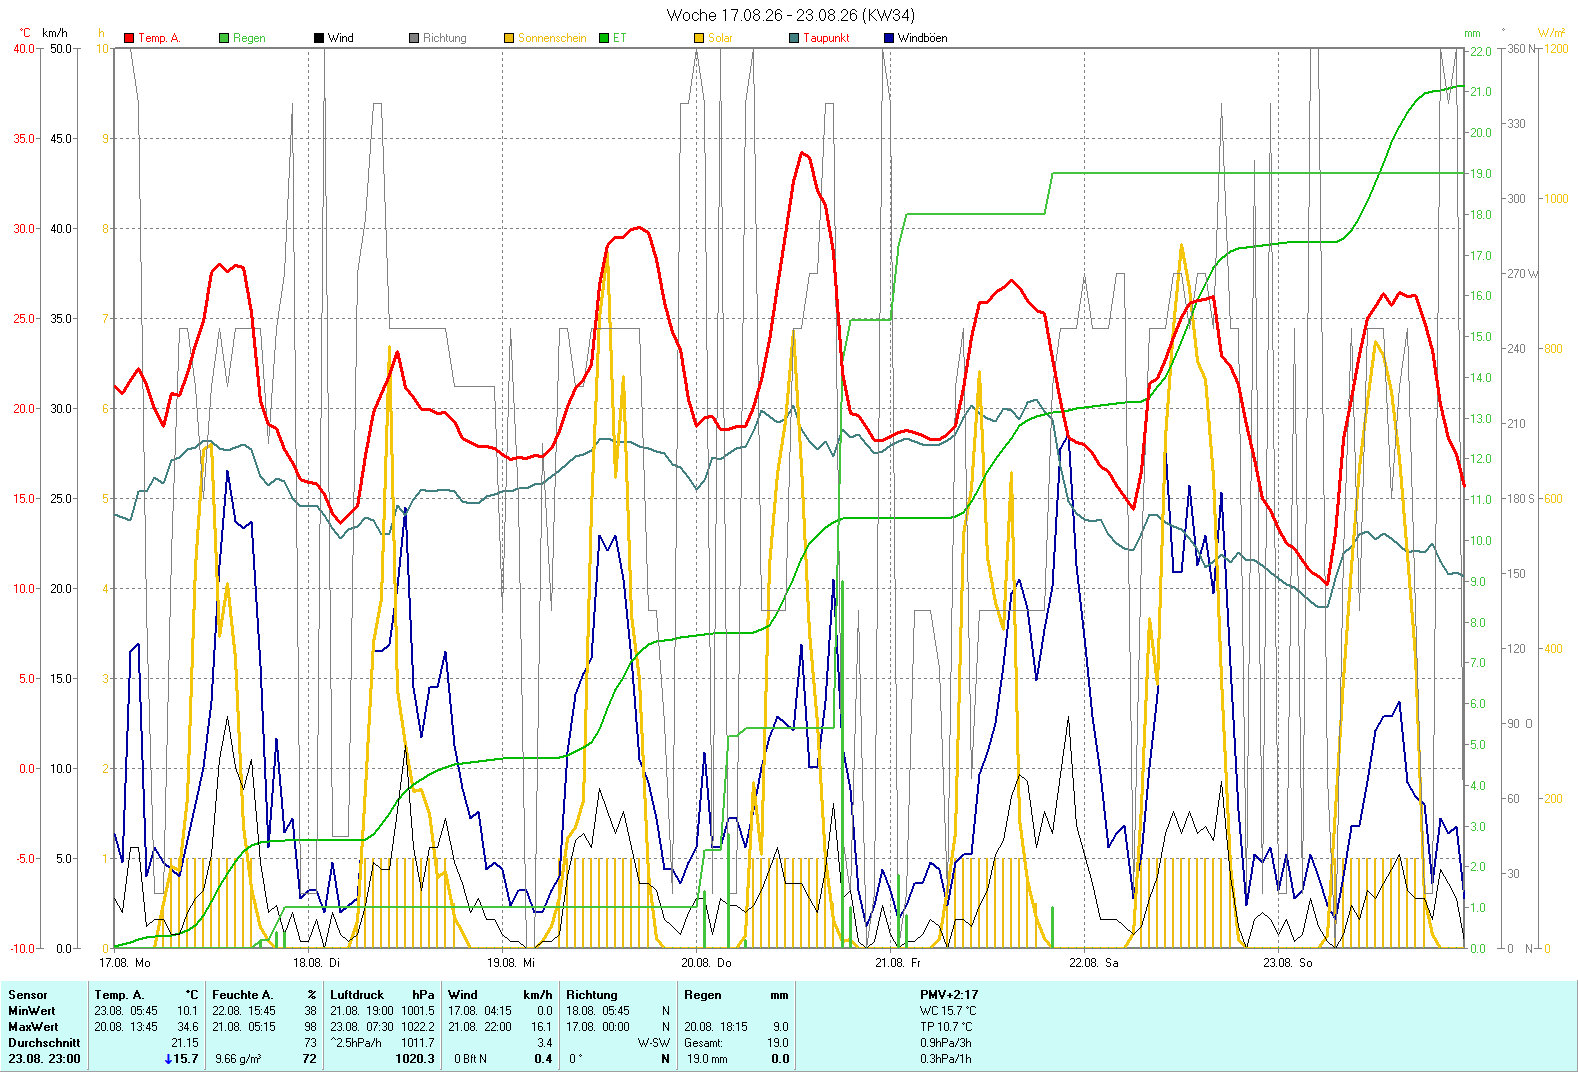Pick the gray Richtung legend swatch

pyautogui.click(x=414, y=38)
